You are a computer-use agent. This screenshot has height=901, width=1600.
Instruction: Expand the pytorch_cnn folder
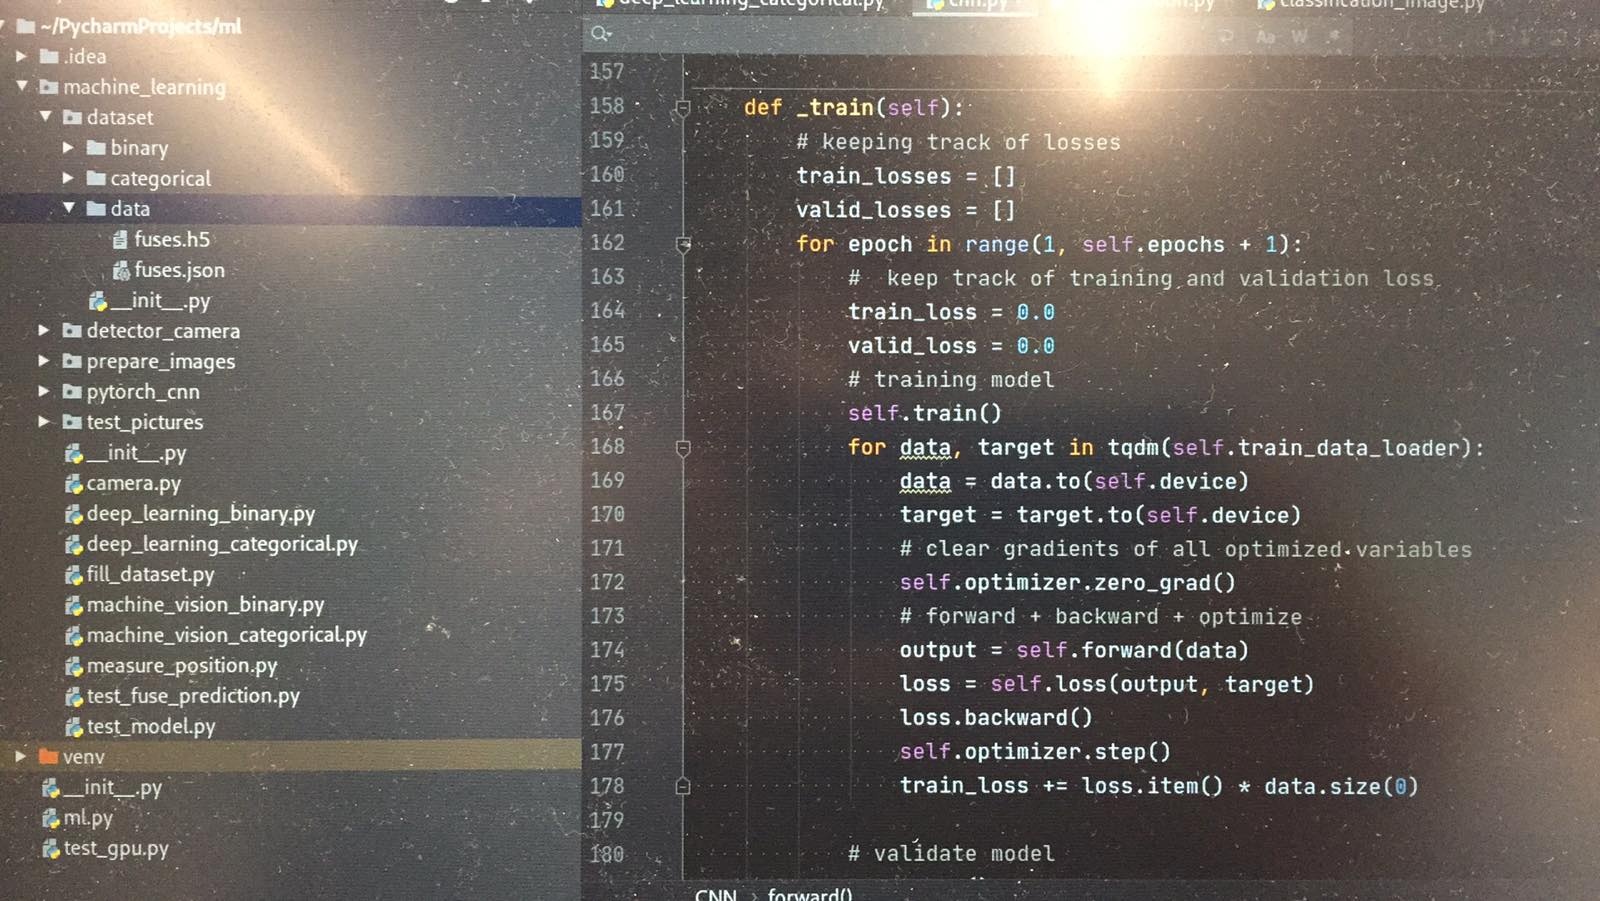click(44, 391)
